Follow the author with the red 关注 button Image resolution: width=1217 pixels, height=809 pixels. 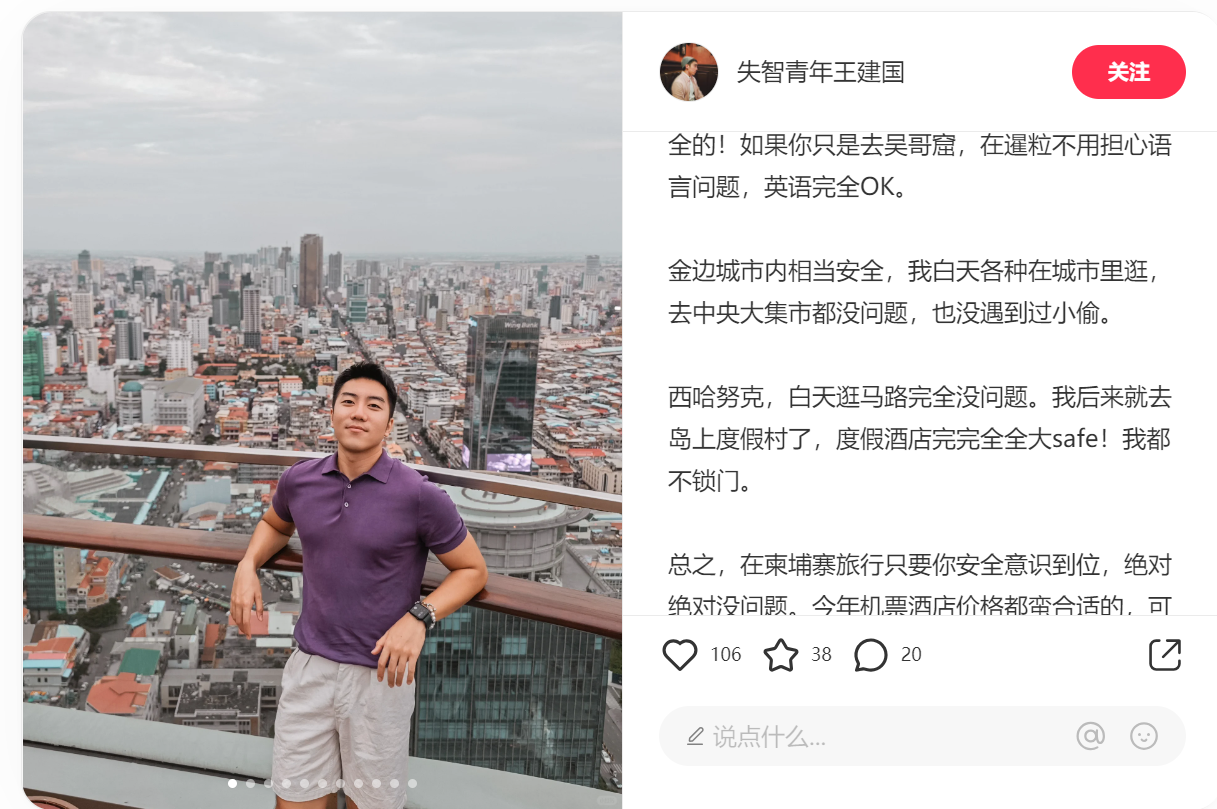click(1128, 72)
